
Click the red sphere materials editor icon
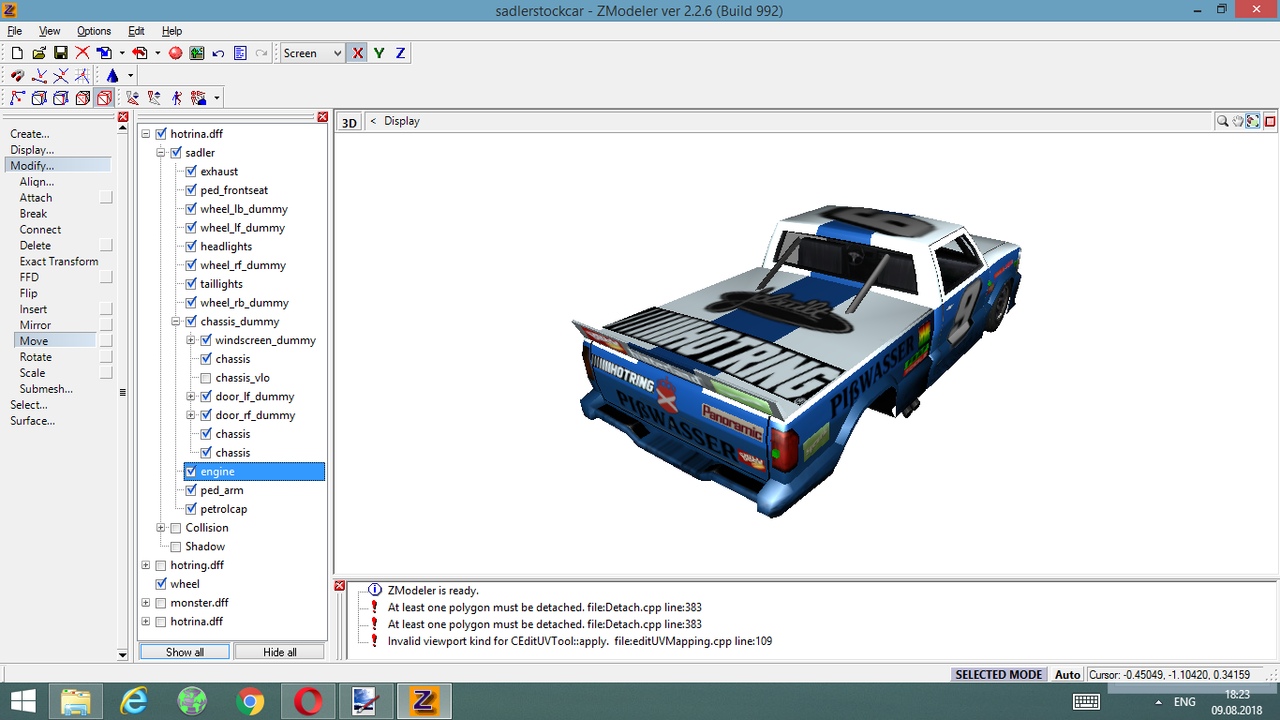pyautogui.click(x=176, y=53)
